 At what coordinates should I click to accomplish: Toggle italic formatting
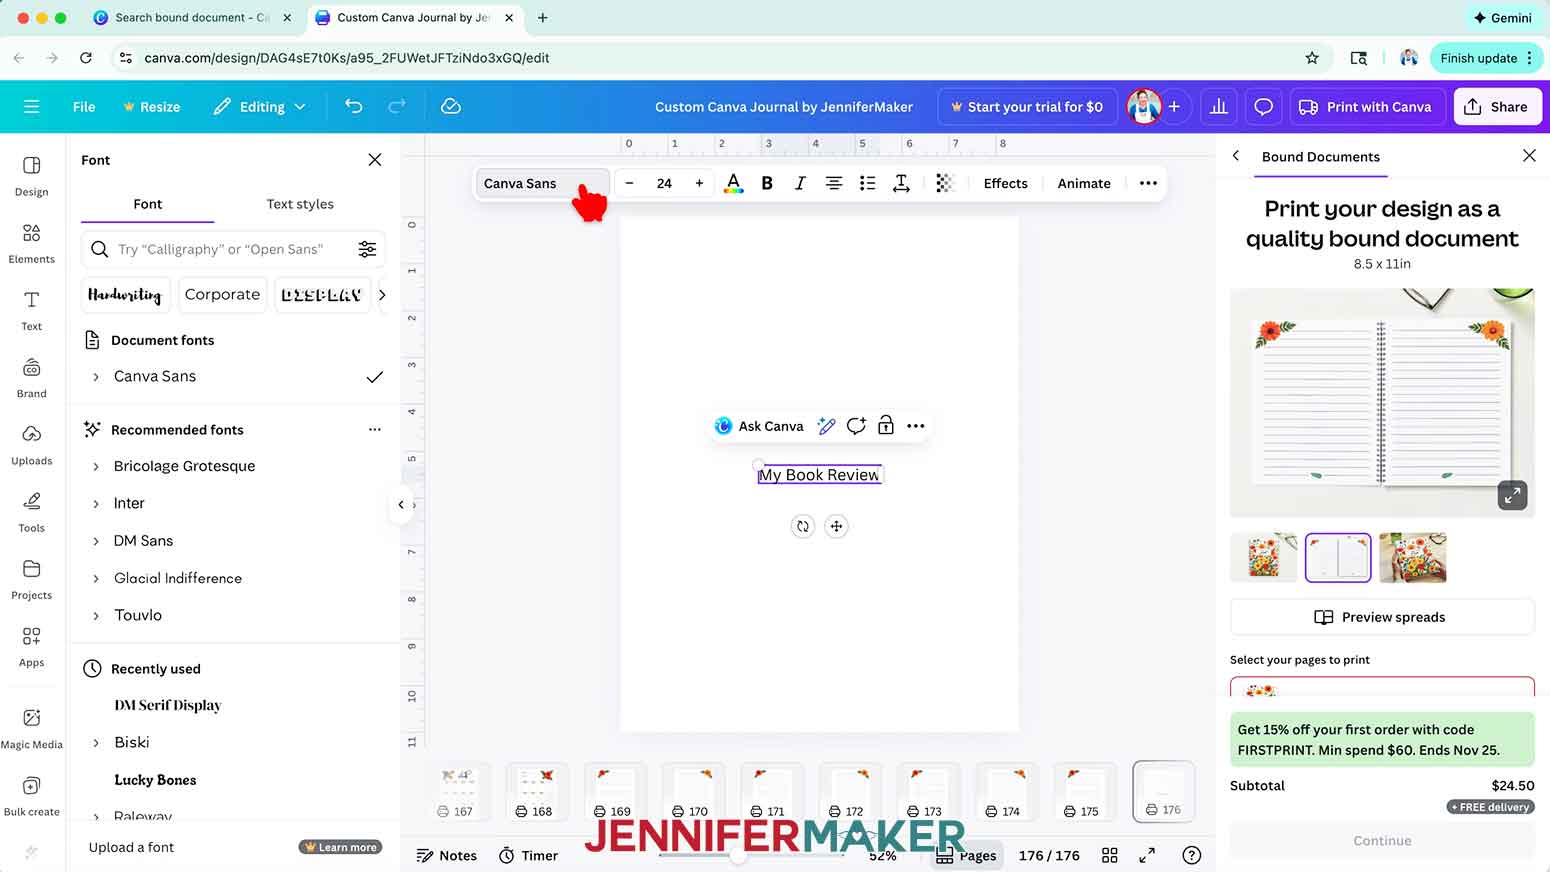click(x=800, y=183)
